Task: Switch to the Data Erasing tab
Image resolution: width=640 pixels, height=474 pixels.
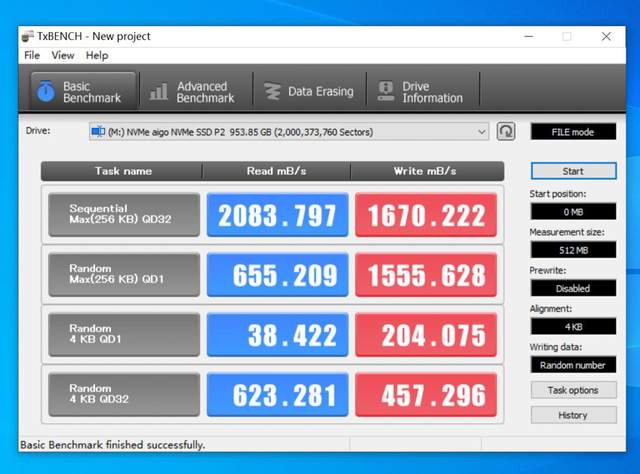Action: point(310,92)
